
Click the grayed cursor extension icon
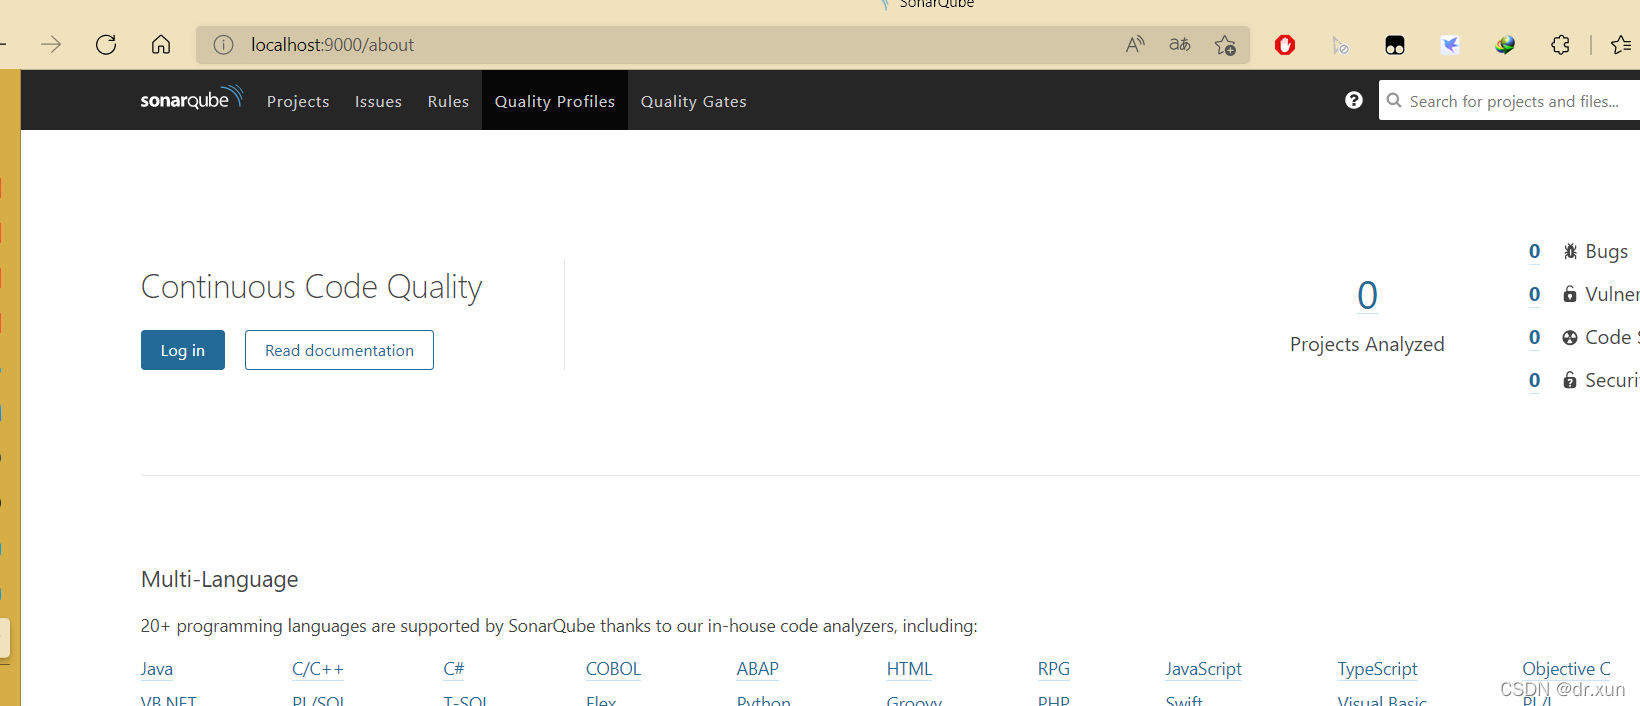click(x=1340, y=45)
